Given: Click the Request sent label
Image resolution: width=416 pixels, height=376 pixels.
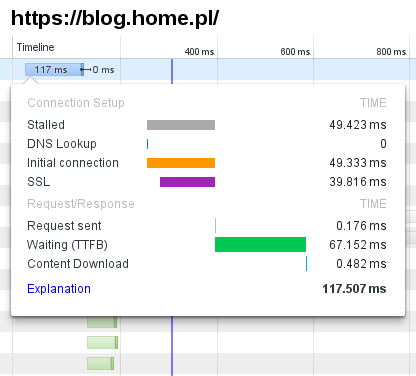Looking at the screenshot, I should (x=64, y=226).
